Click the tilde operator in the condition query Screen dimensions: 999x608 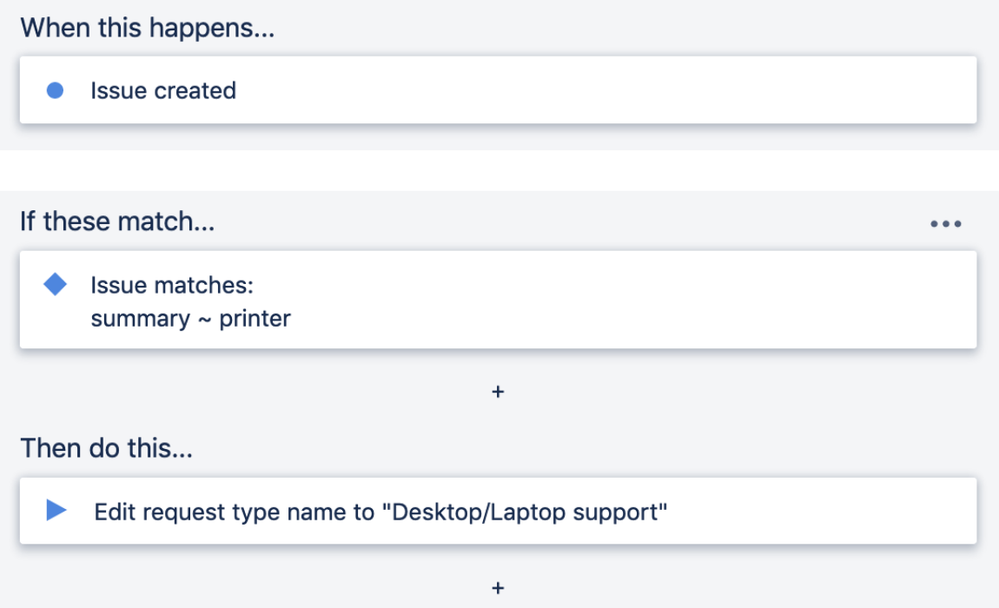point(204,321)
